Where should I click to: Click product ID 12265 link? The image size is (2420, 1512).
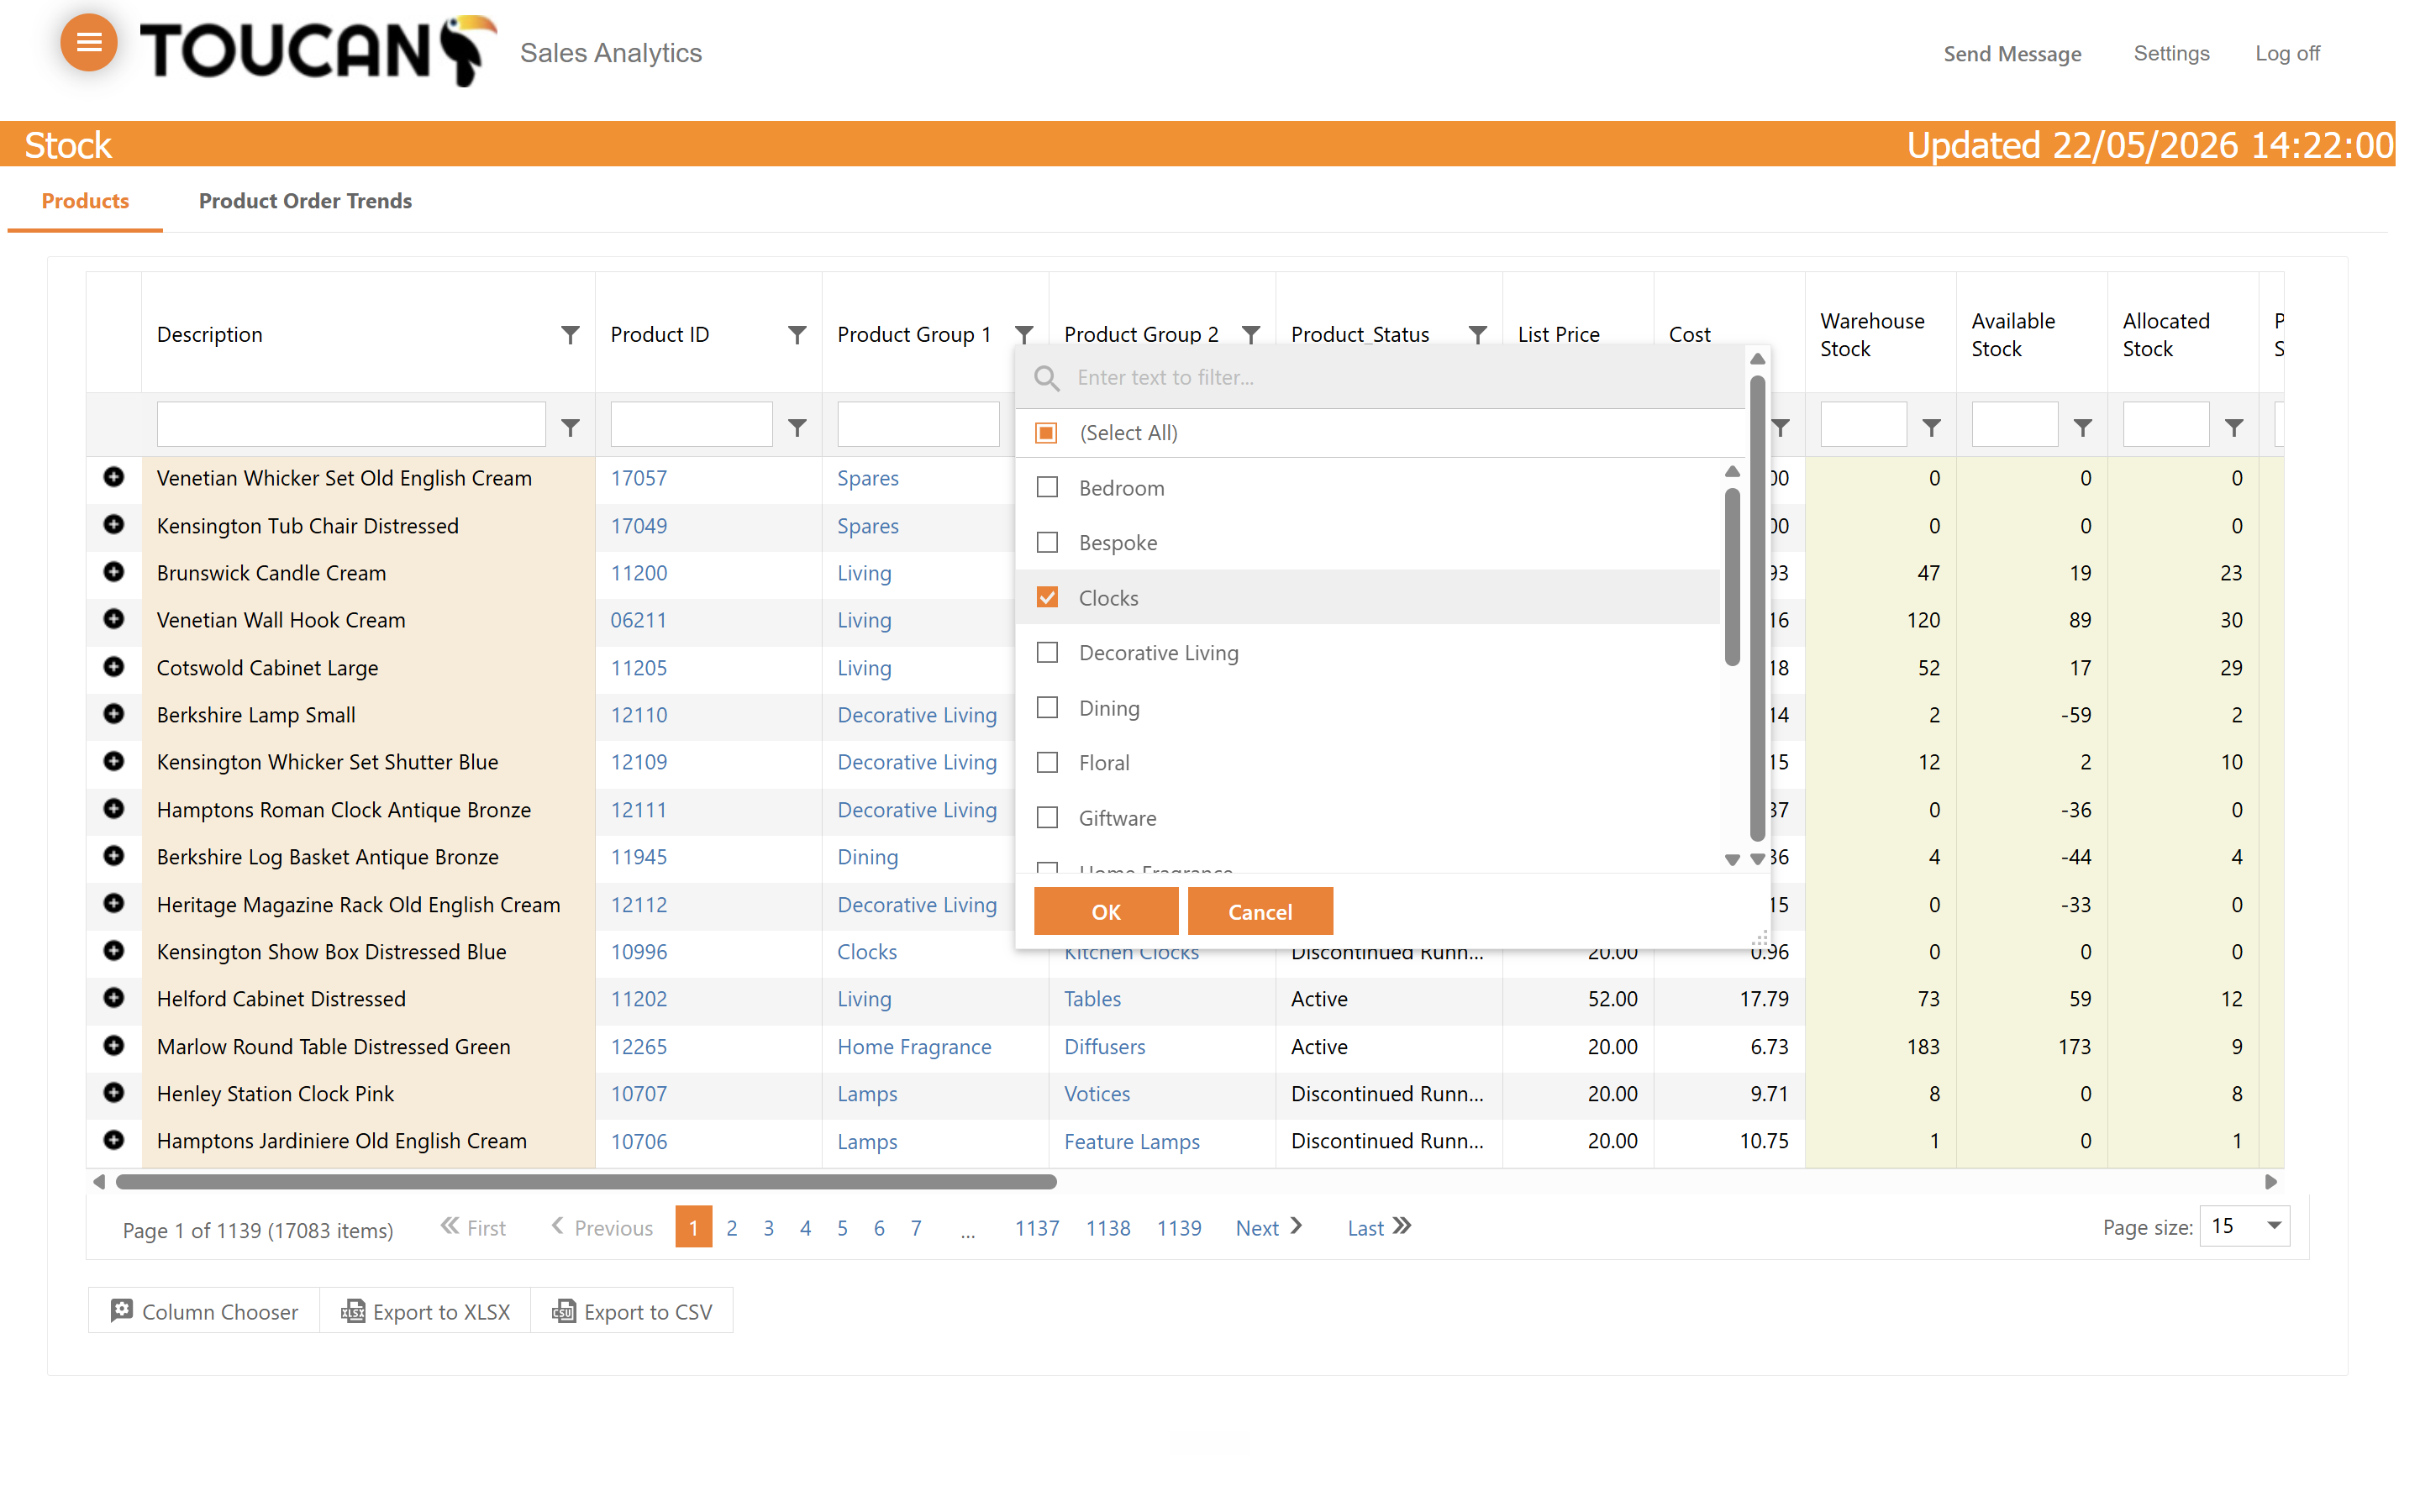(x=639, y=1046)
